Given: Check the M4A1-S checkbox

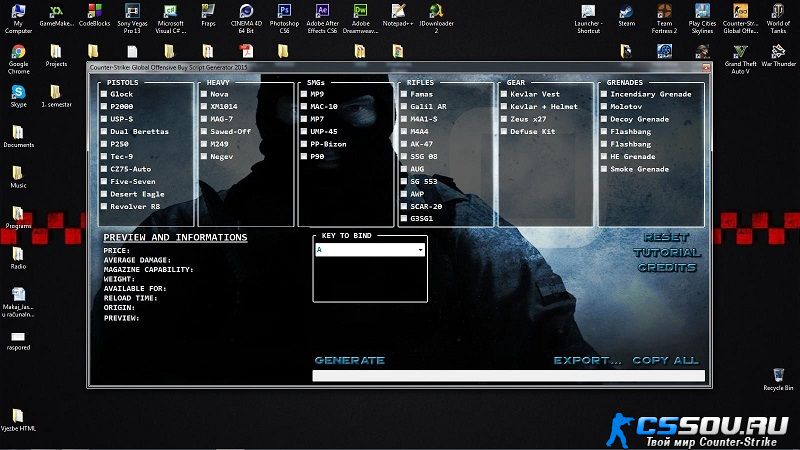Looking at the screenshot, I should (x=404, y=119).
